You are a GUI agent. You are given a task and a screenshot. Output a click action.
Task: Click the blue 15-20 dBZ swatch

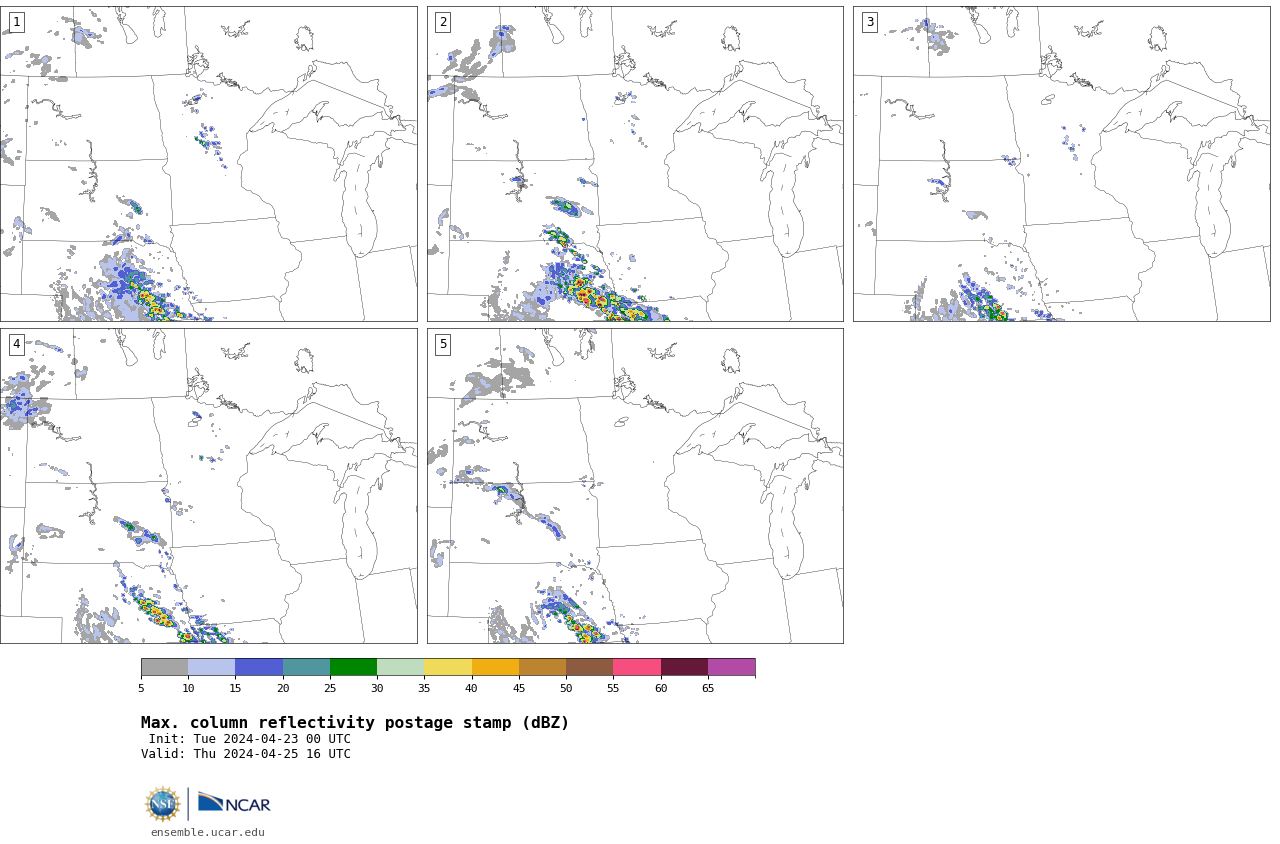click(259, 667)
